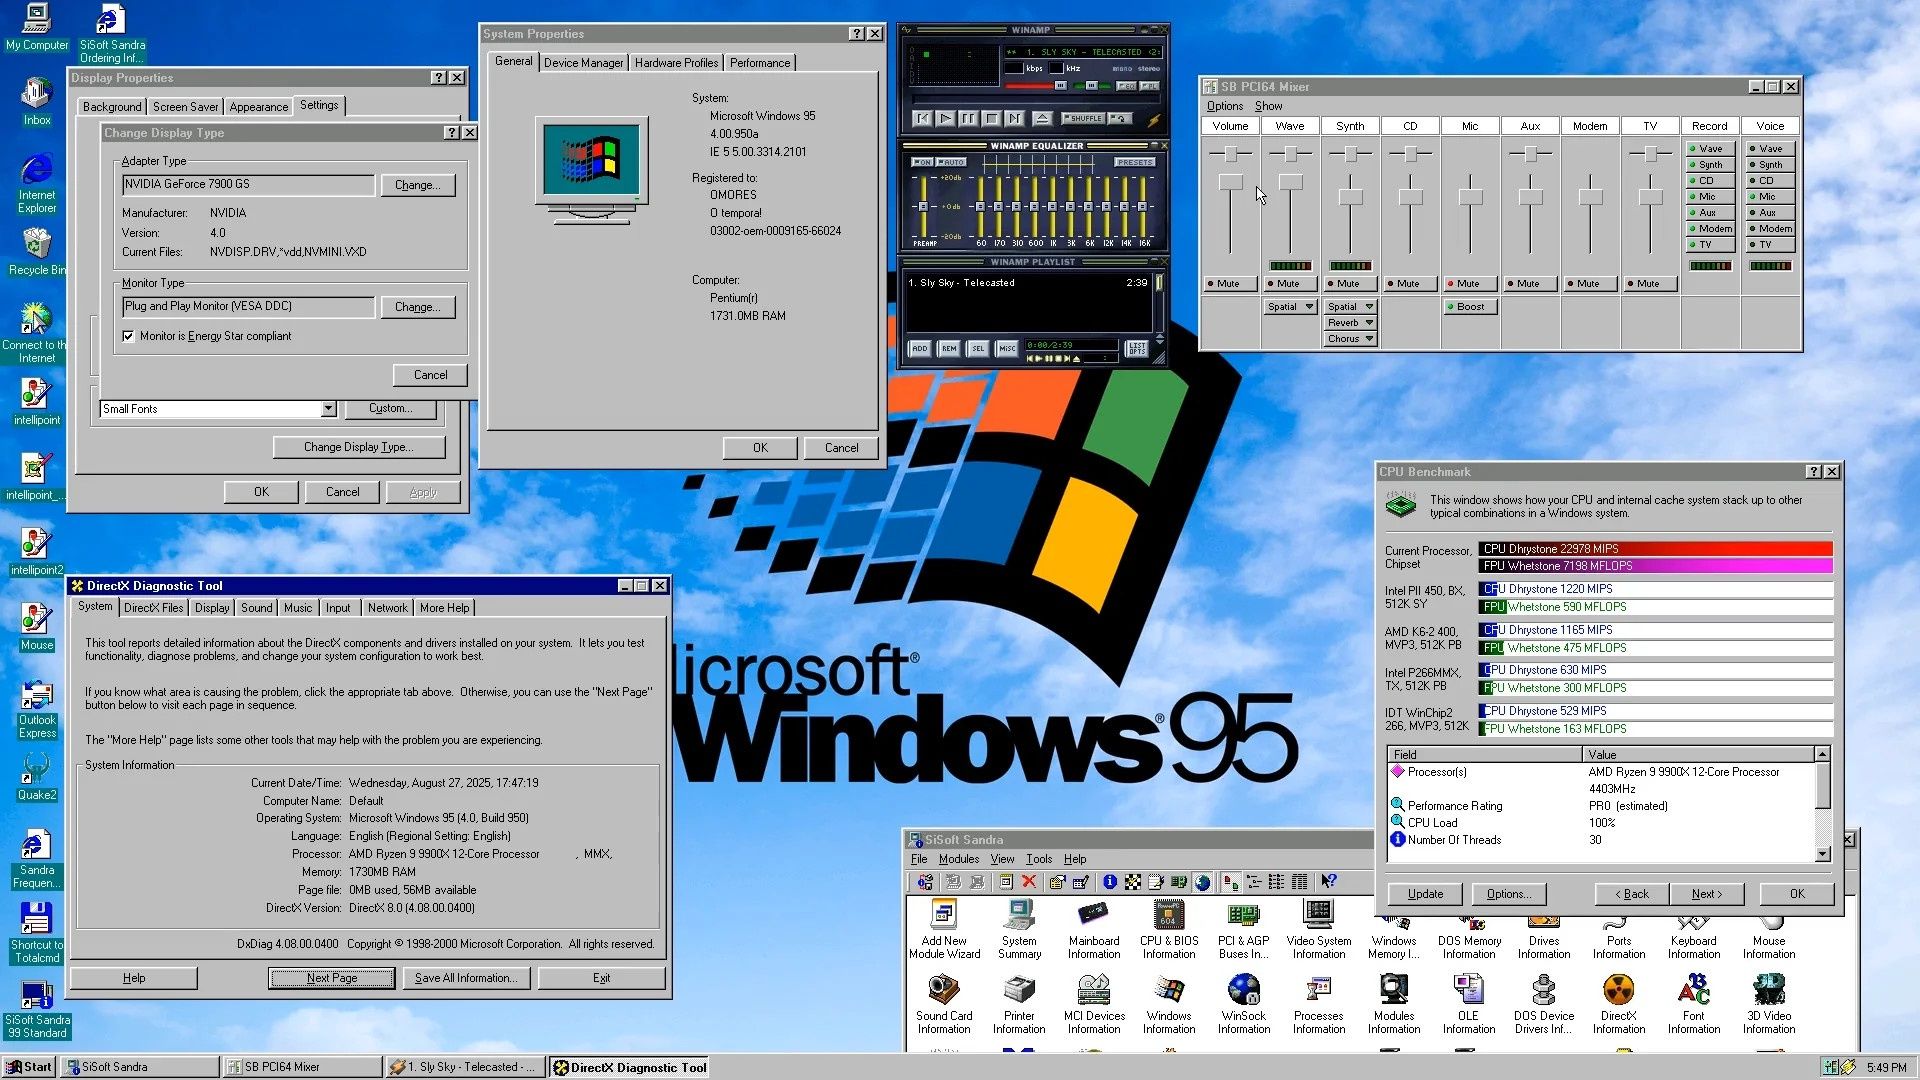Open Recycle Bin desktop icon
This screenshot has width=1920, height=1080.
[37, 252]
